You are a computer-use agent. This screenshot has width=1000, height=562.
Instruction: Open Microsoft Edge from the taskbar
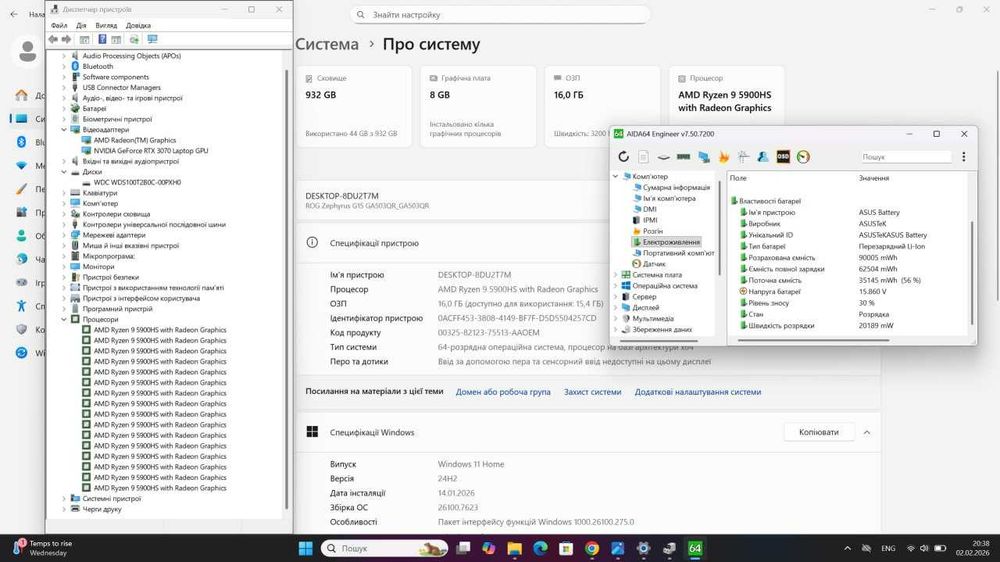[x=540, y=548]
